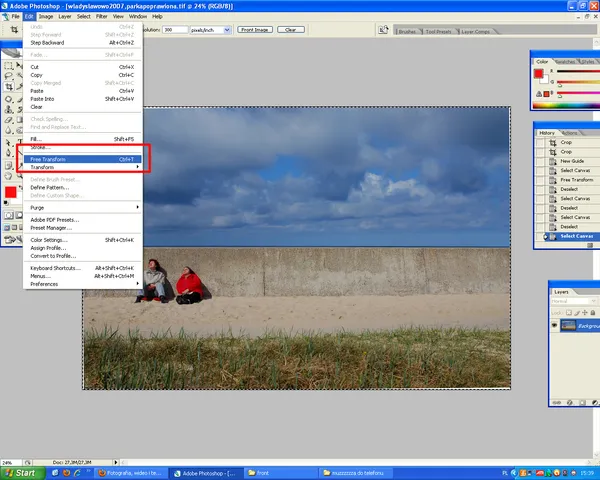Select the Crop tool in the toolbox

8,87
